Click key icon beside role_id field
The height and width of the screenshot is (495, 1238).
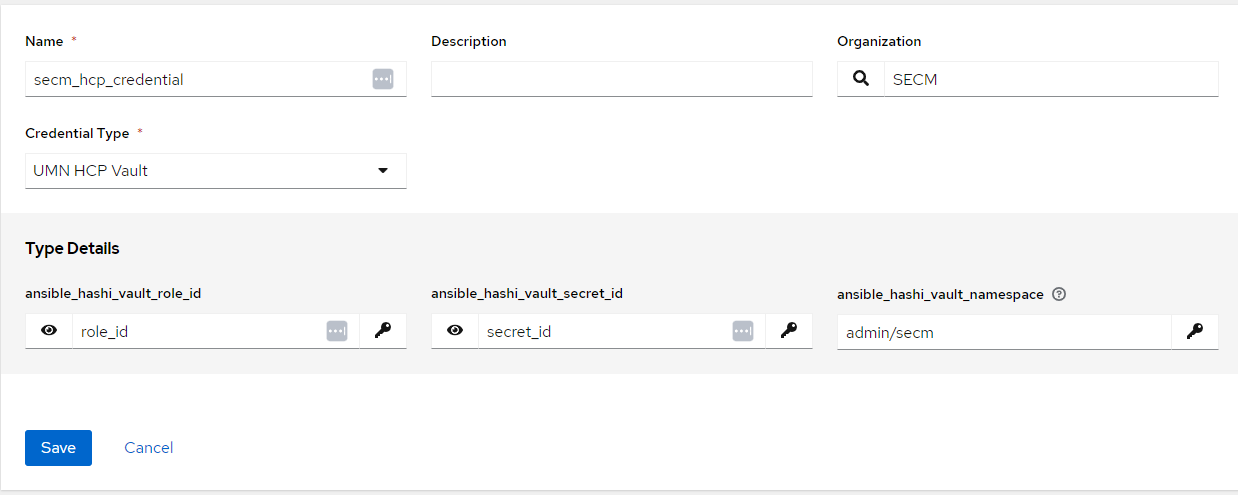(383, 331)
